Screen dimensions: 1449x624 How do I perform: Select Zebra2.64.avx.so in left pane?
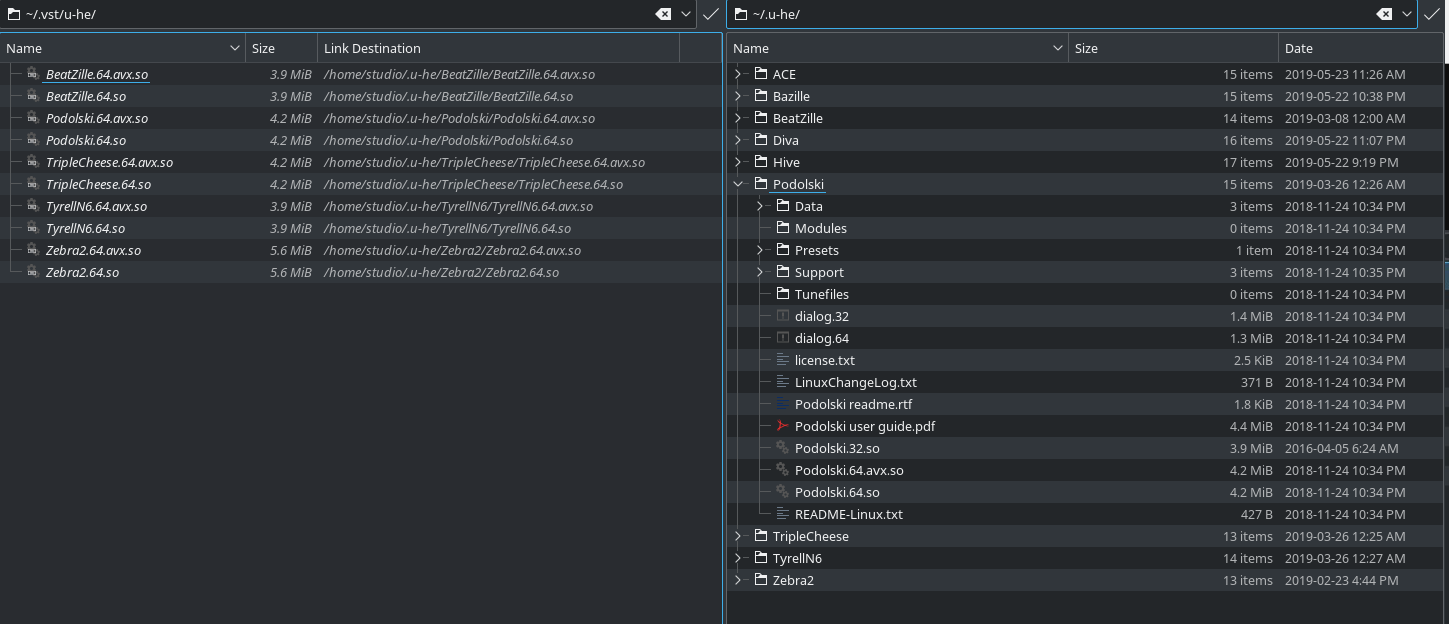pos(93,250)
